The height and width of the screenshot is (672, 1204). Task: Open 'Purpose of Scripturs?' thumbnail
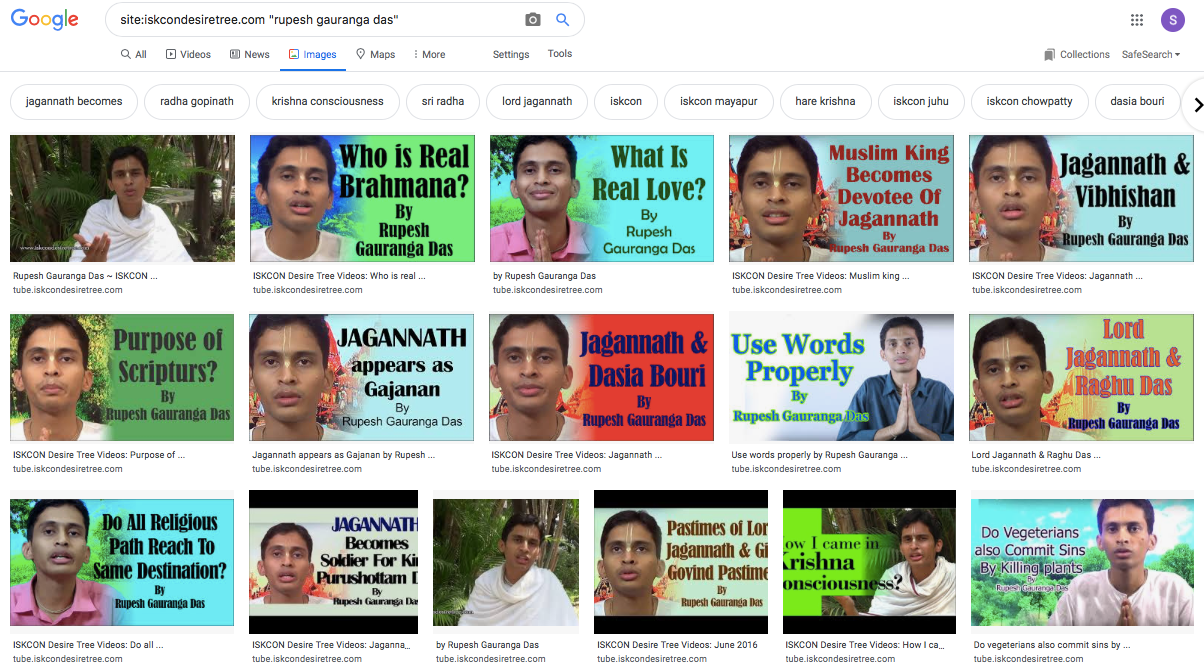point(122,378)
